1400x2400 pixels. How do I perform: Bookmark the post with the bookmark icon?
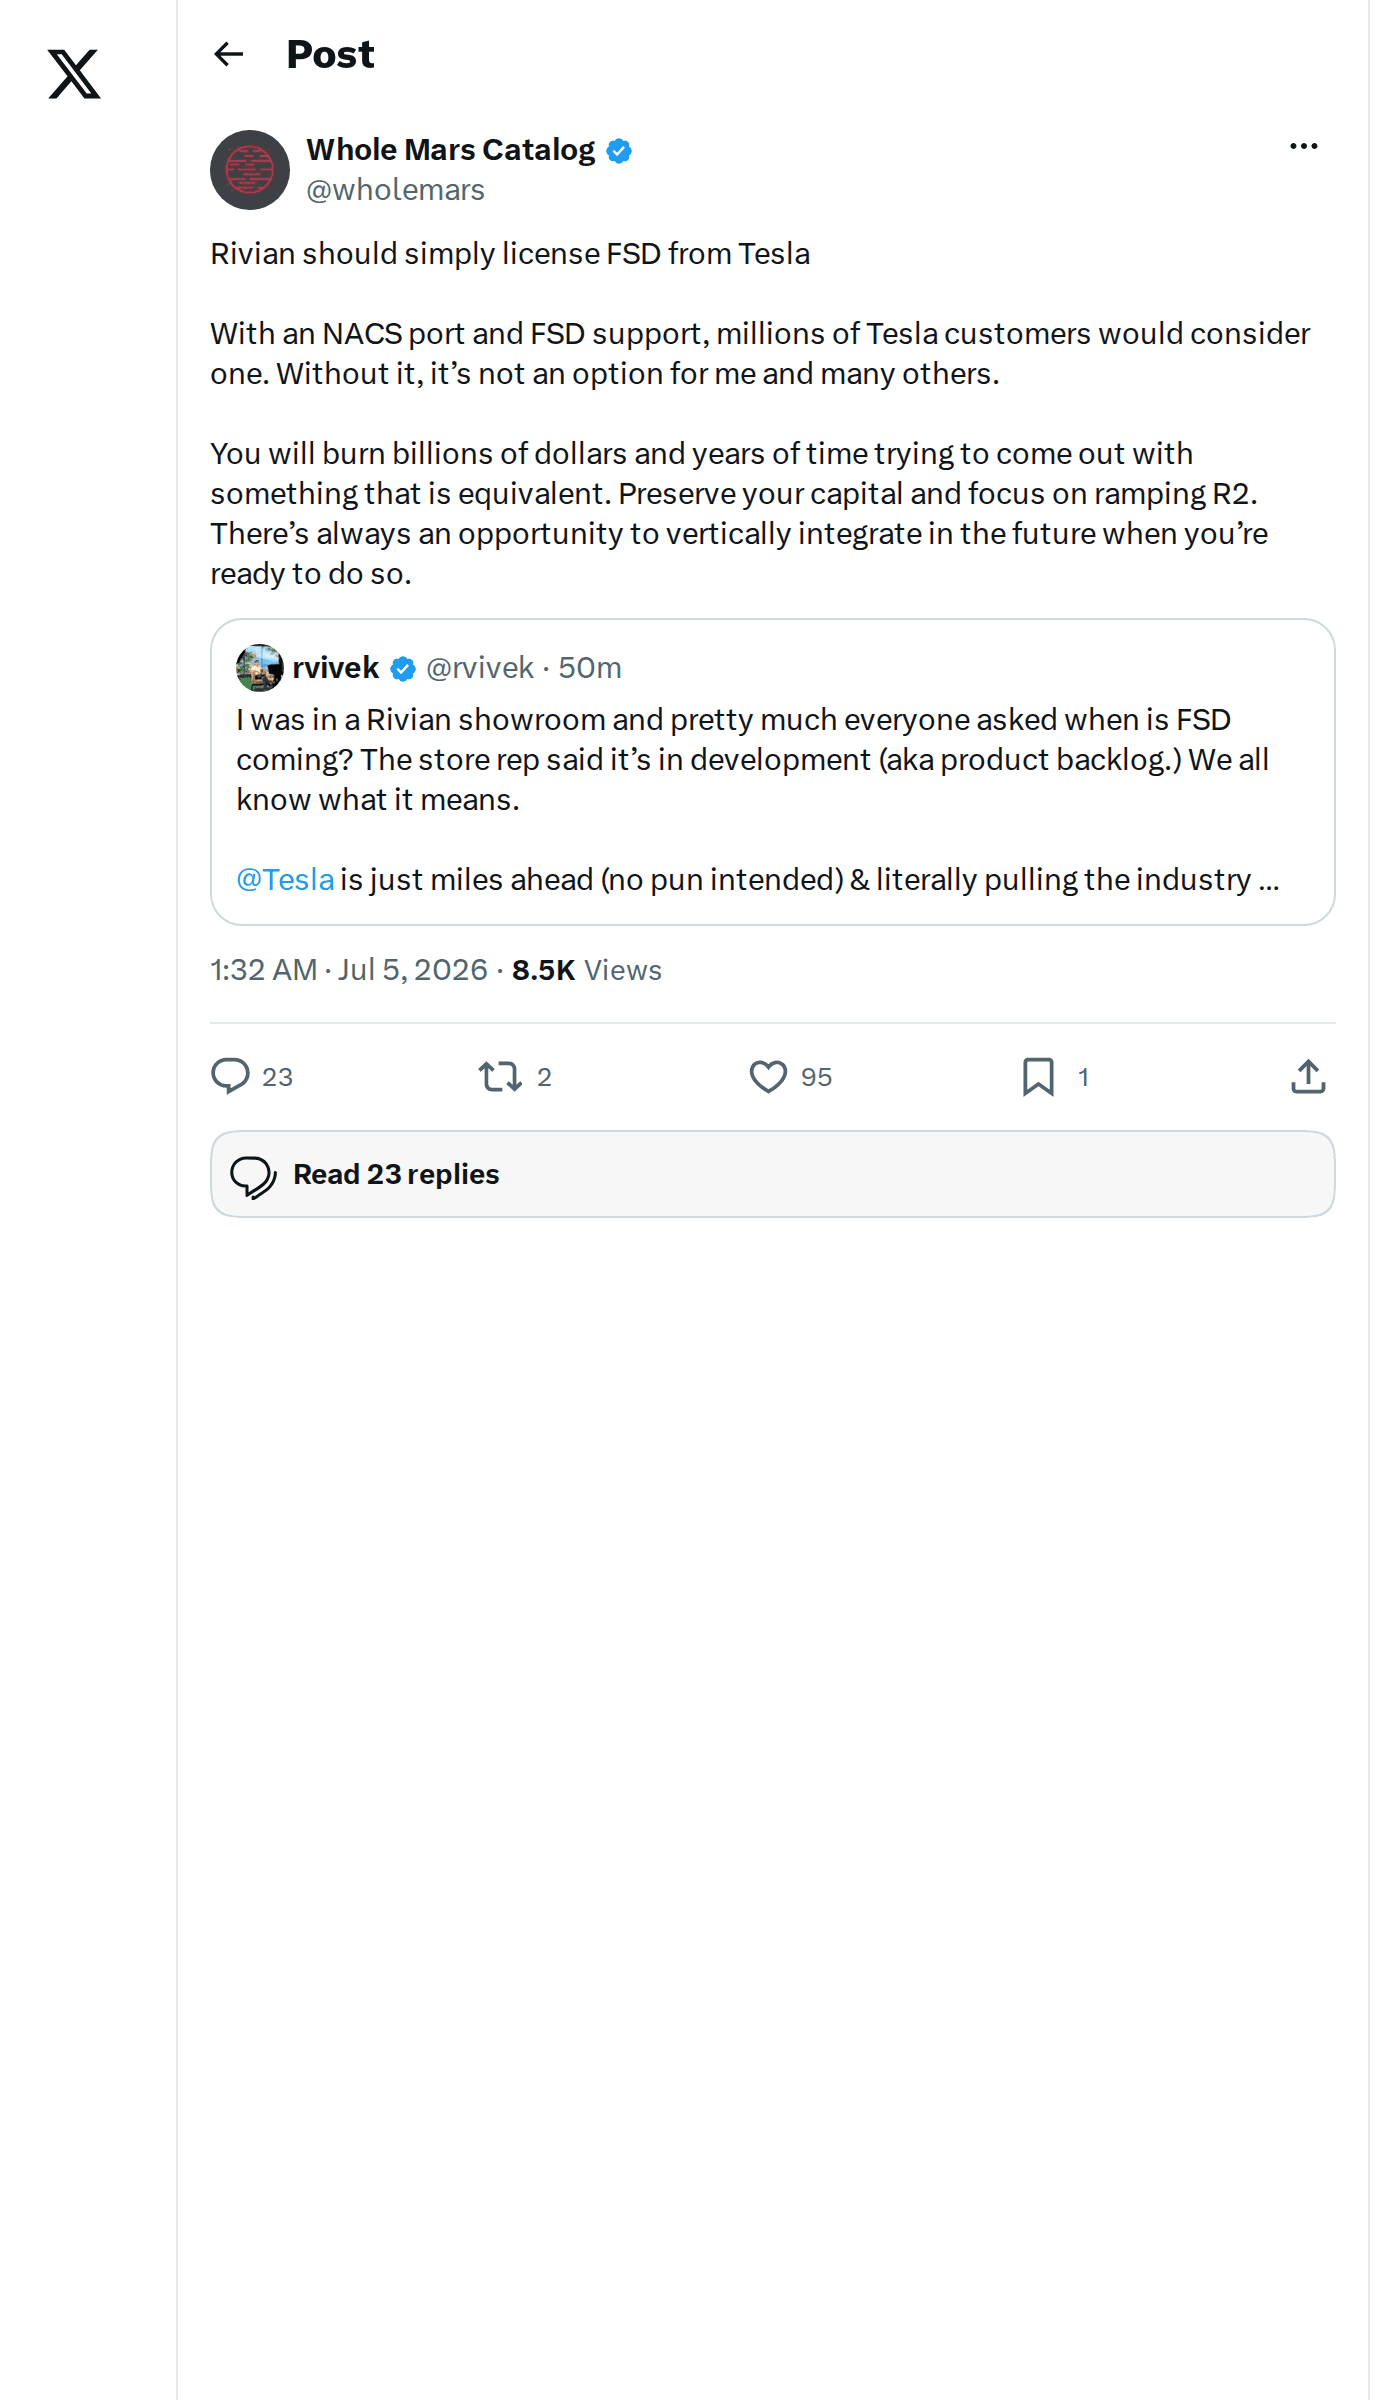[1038, 1076]
